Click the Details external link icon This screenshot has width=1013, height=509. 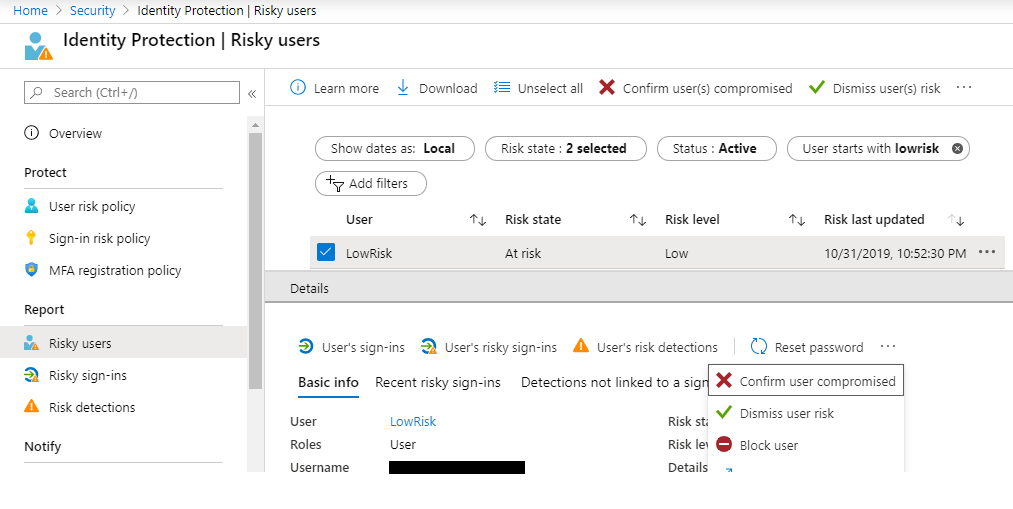(728, 470)
